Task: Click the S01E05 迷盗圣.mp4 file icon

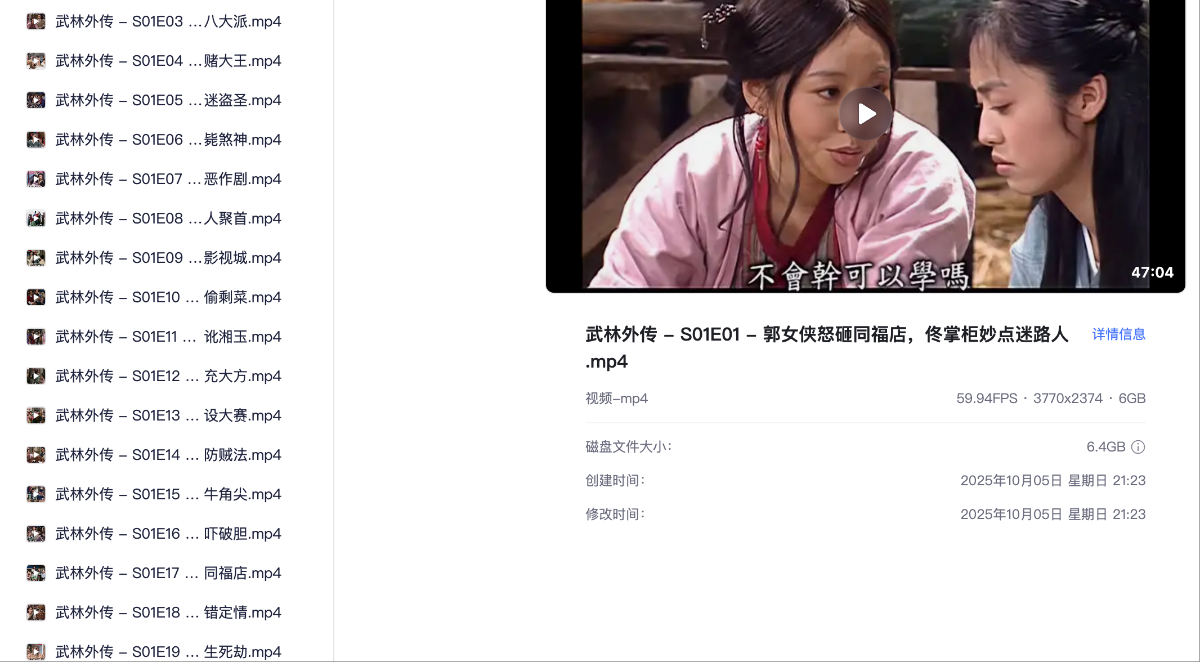Action: [x=36, y=100]
